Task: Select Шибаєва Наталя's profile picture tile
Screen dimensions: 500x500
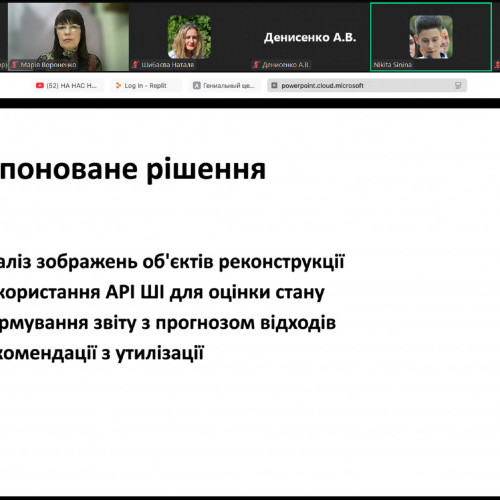Action: coord(189,37)
